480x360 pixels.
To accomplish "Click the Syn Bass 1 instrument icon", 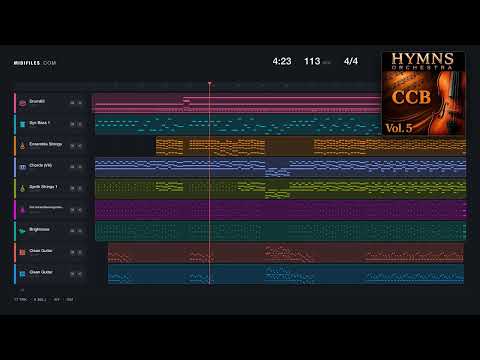I will [x=23, y=124].
